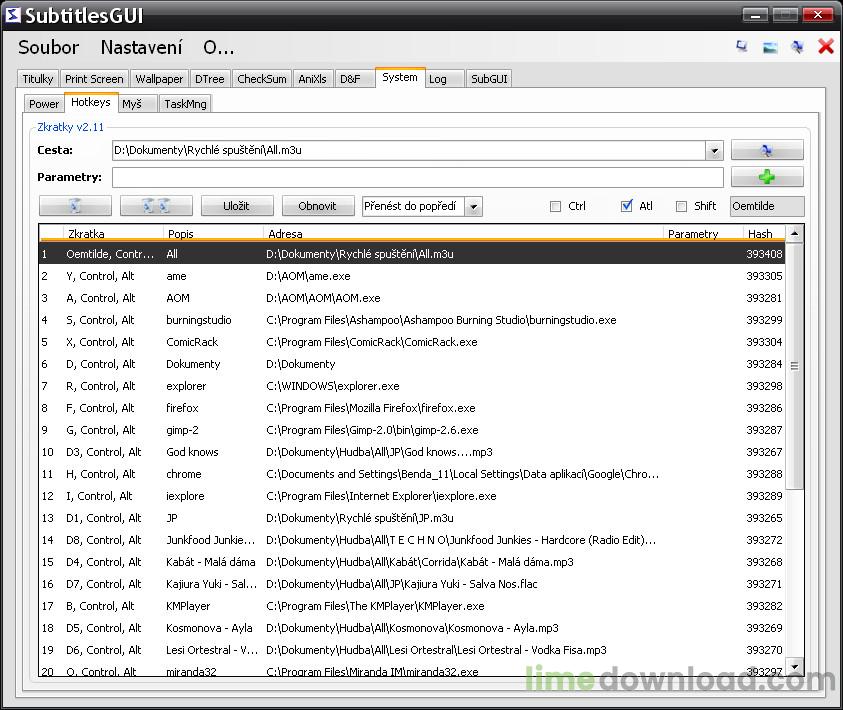Screen dimensions: 843x710
Task: Expand the Cesta path dropdown
Action: (x=714, y=151)
